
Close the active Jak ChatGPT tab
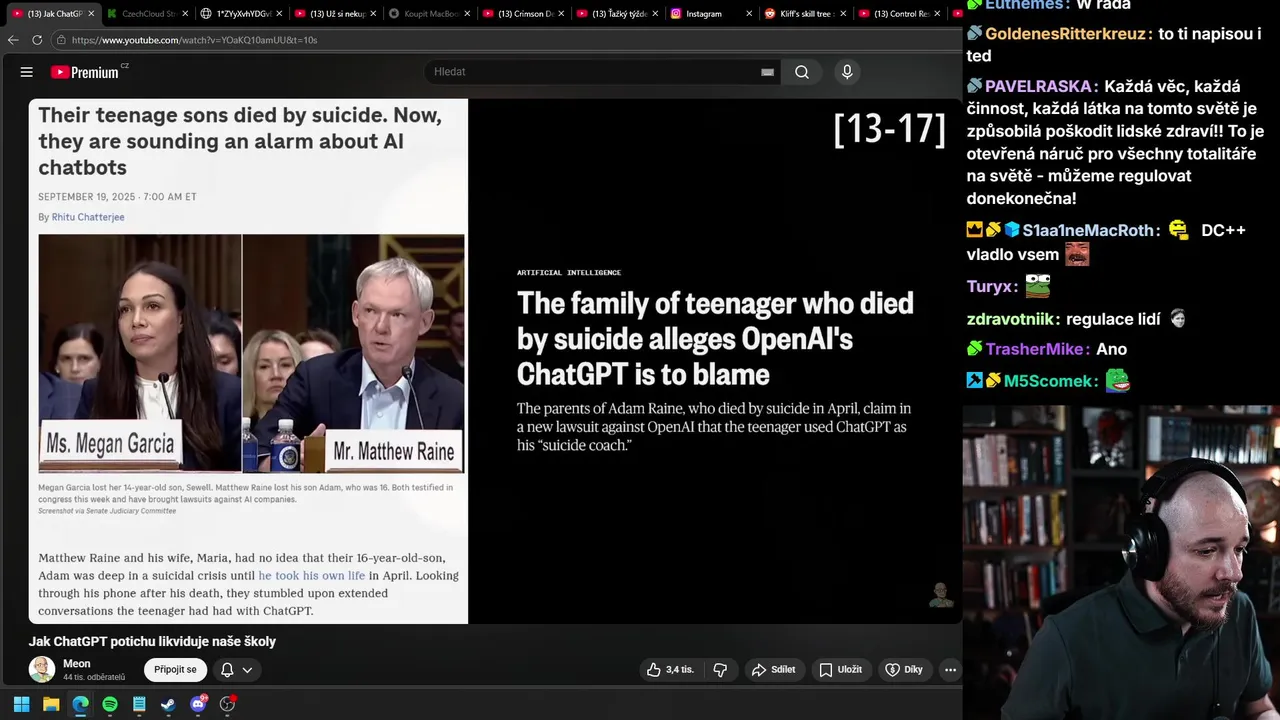(91, 14)
